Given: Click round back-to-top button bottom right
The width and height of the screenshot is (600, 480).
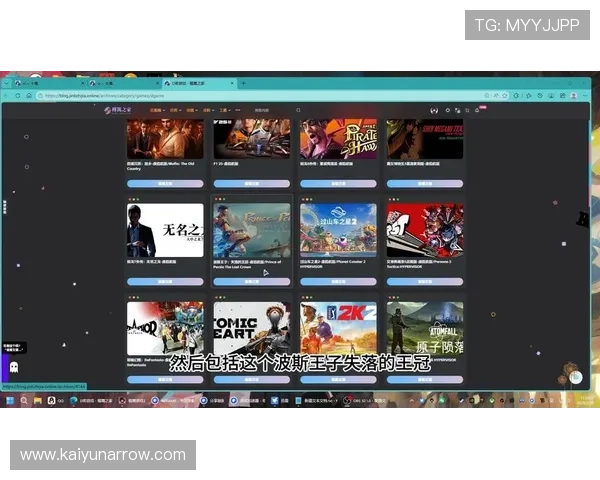Looking at the screenshot, I should pyautogui.click(x=576, y=377).
